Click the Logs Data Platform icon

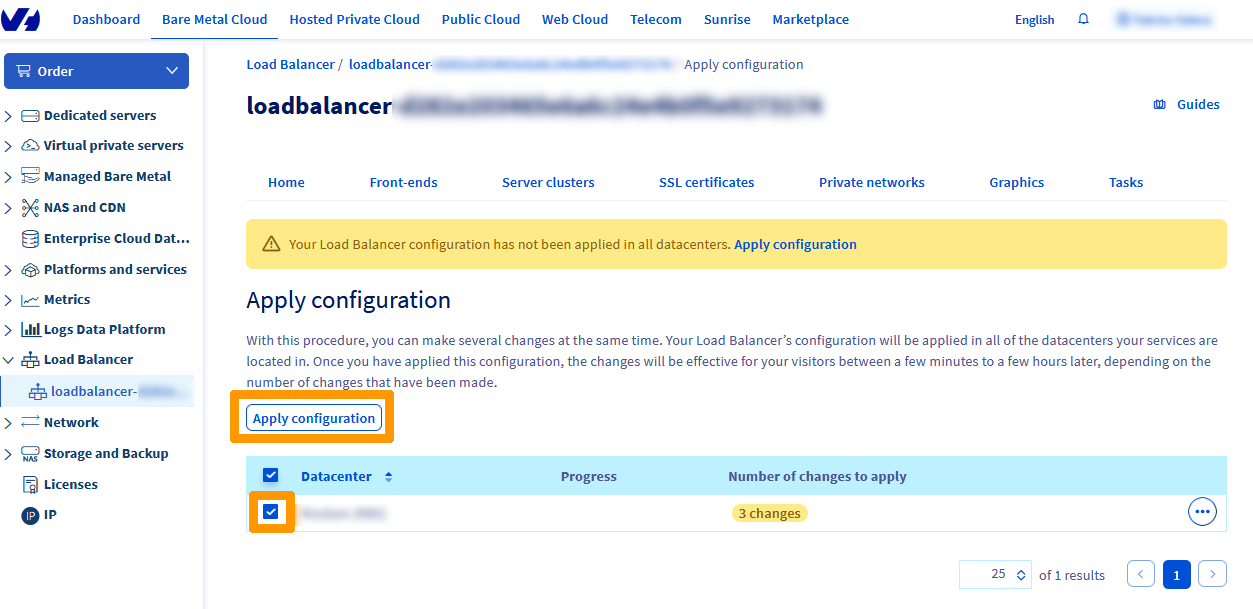(x=32, y=329)
